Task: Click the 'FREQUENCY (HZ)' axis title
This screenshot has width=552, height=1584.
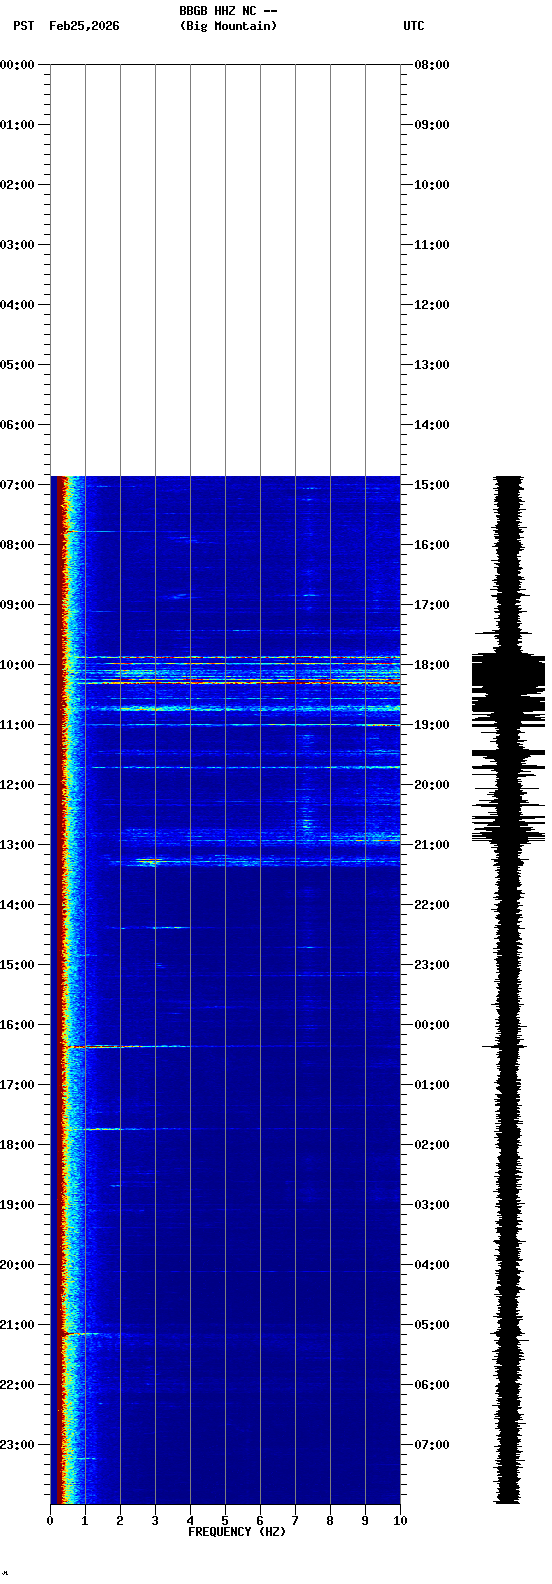Action: 237,1532
